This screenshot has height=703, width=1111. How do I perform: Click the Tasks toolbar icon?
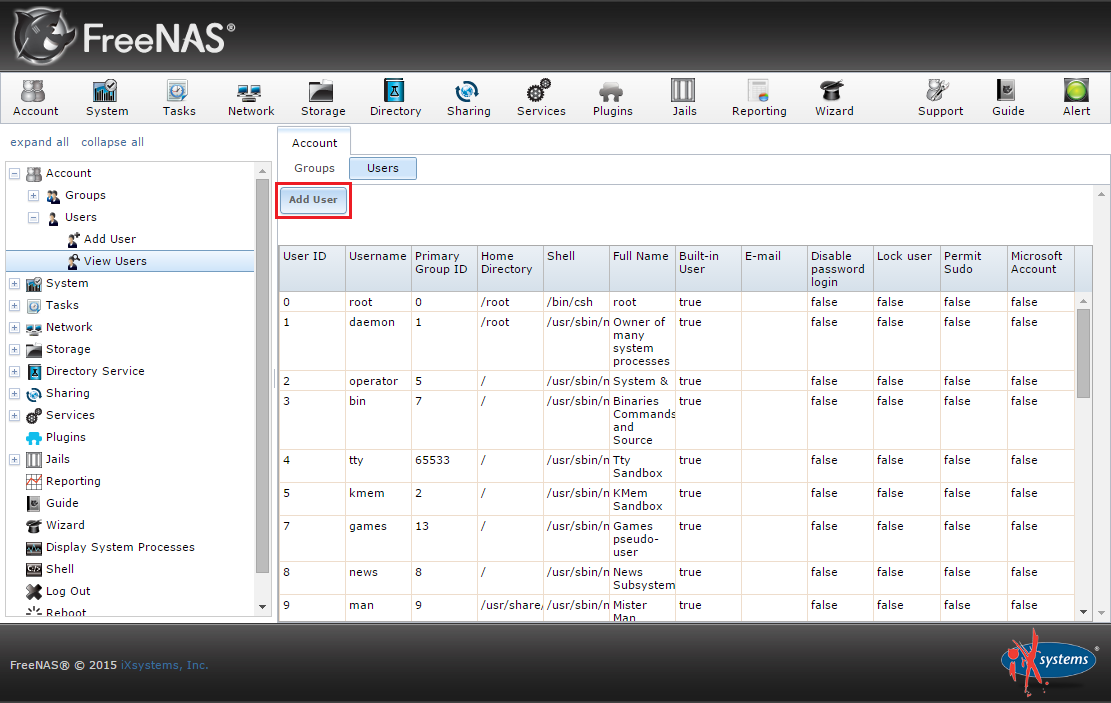(179, 98)
